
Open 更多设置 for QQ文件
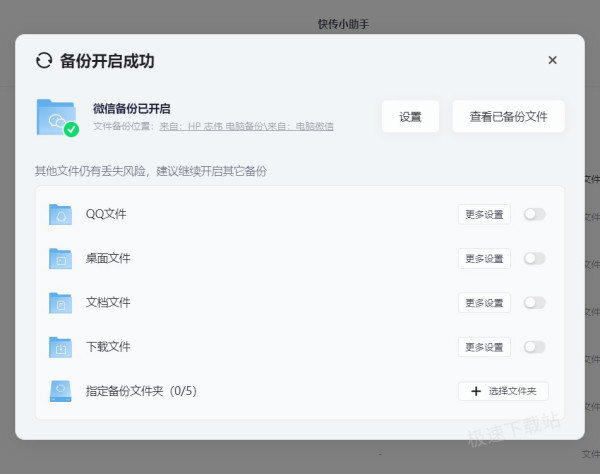[484, 215]
